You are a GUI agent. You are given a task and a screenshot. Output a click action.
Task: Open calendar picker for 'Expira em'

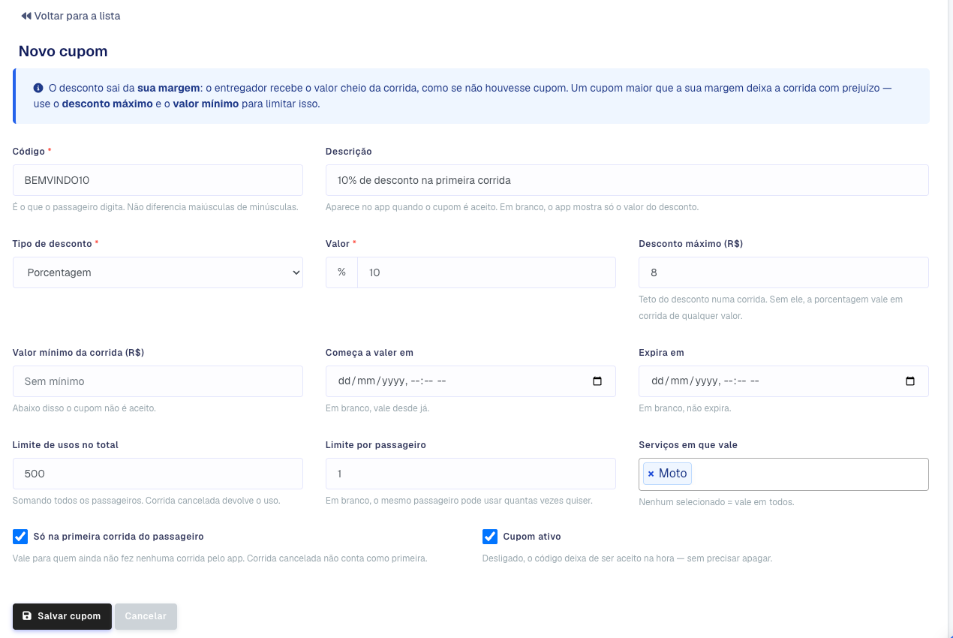(x=910, y=381)
